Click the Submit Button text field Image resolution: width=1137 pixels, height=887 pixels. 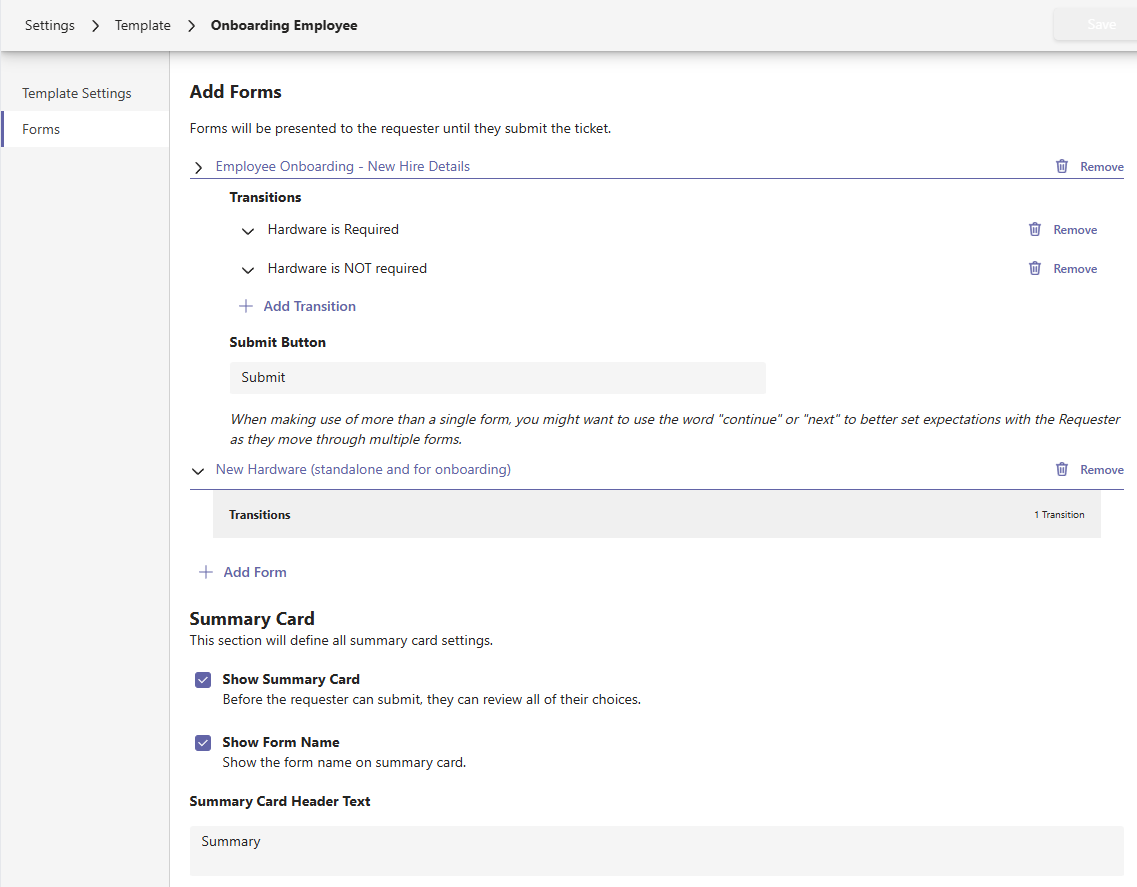497,378
